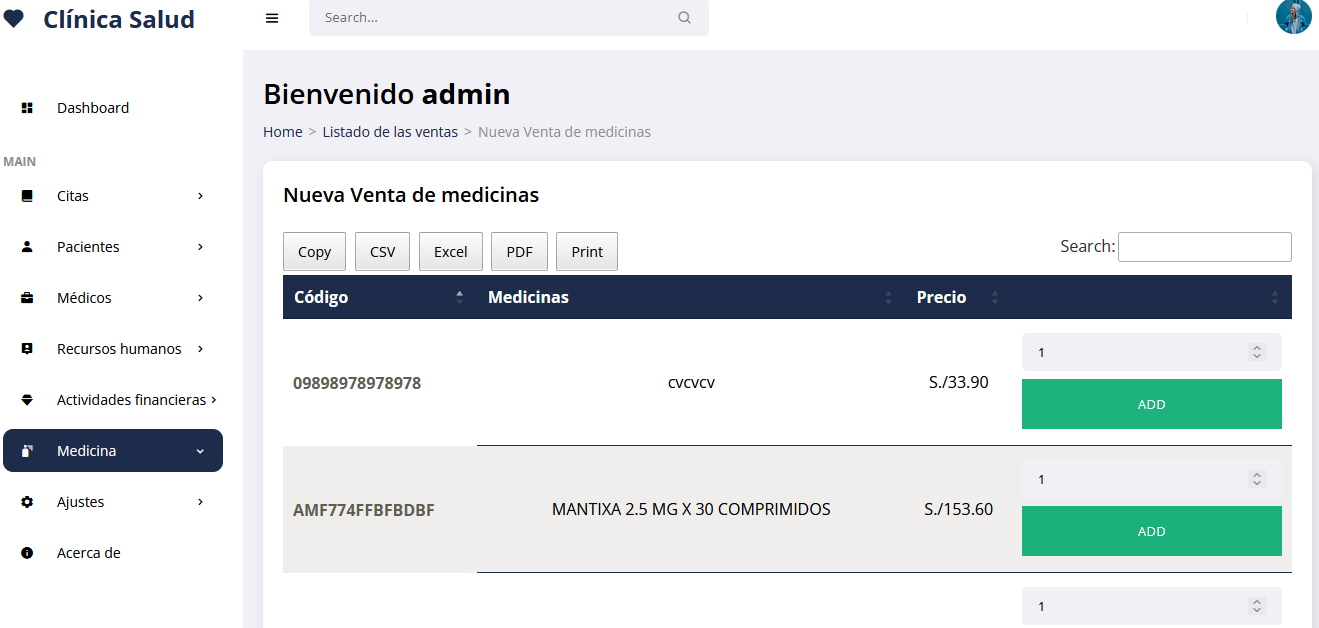
Task: Click the Acerca de info icon
Action: 27,553
